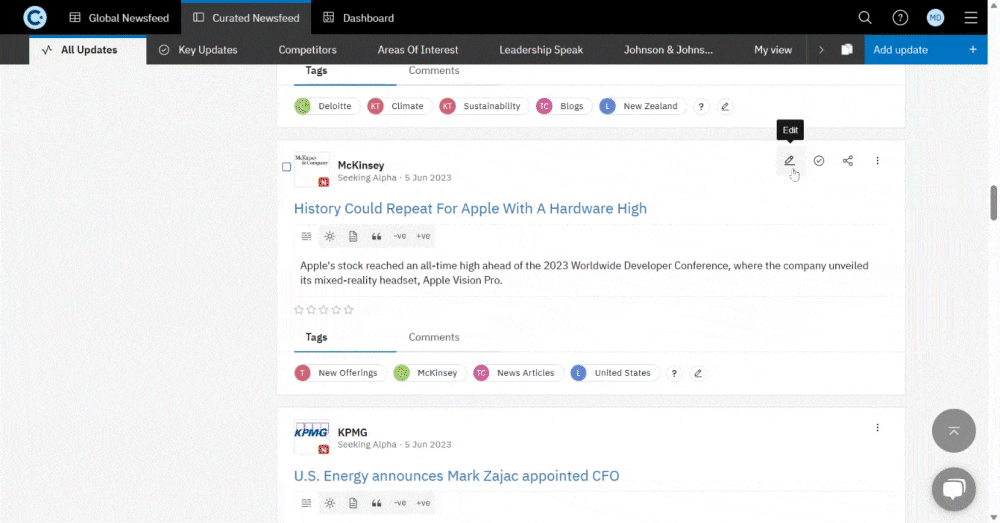Select +ve sentiment under Apple headline
This screenshot has height=523, width=1000.
pos(423,236)
